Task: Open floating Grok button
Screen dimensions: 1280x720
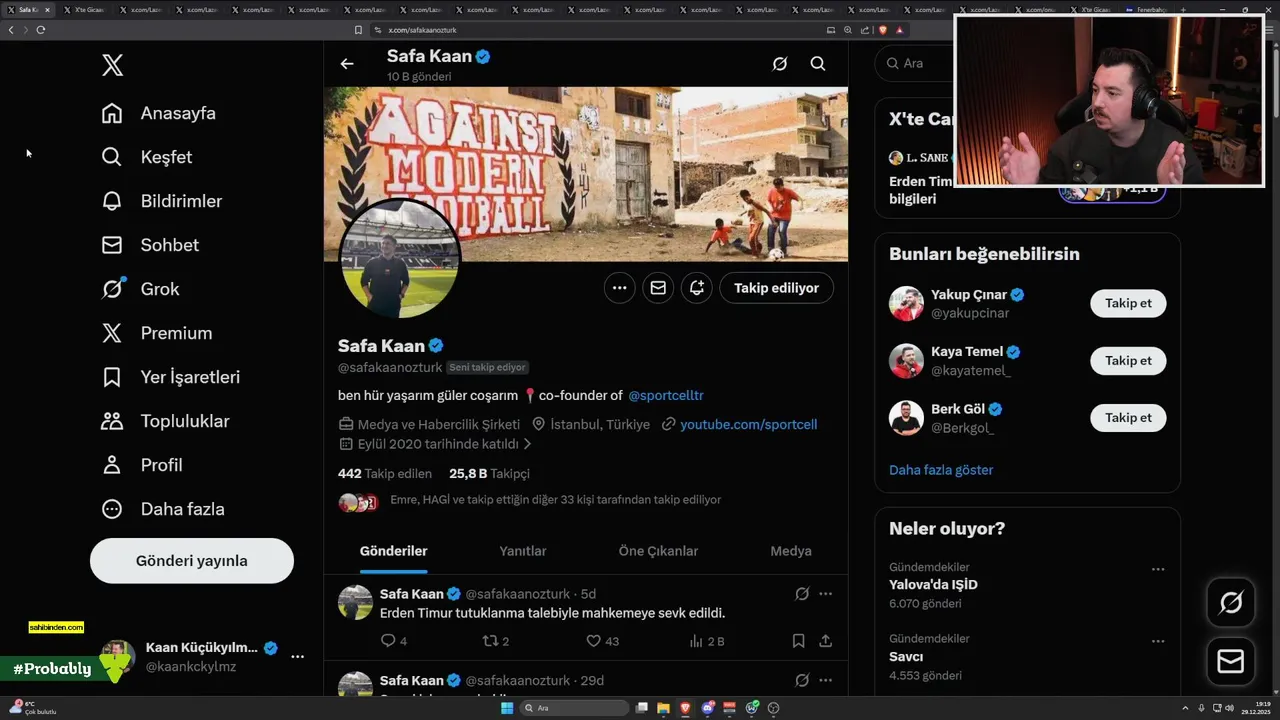Action: (x=1231, y=602)
